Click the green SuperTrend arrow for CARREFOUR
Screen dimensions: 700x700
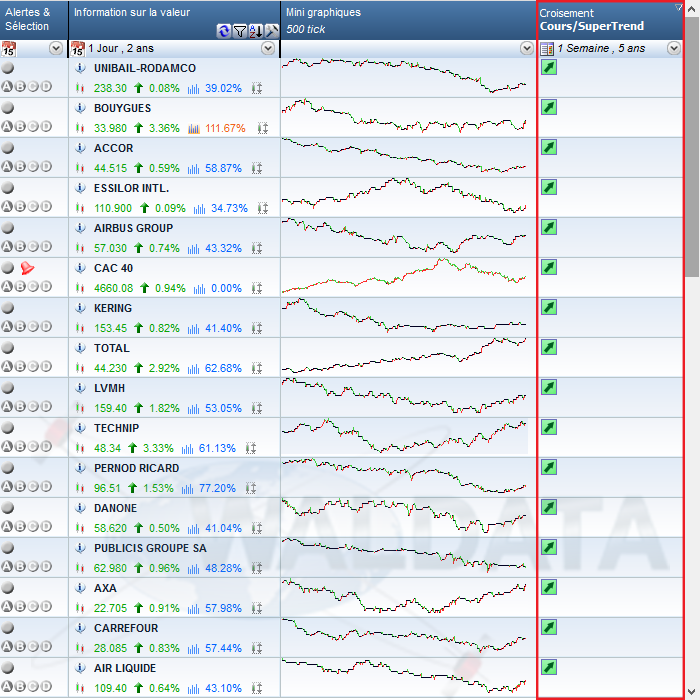coord(549,627)
